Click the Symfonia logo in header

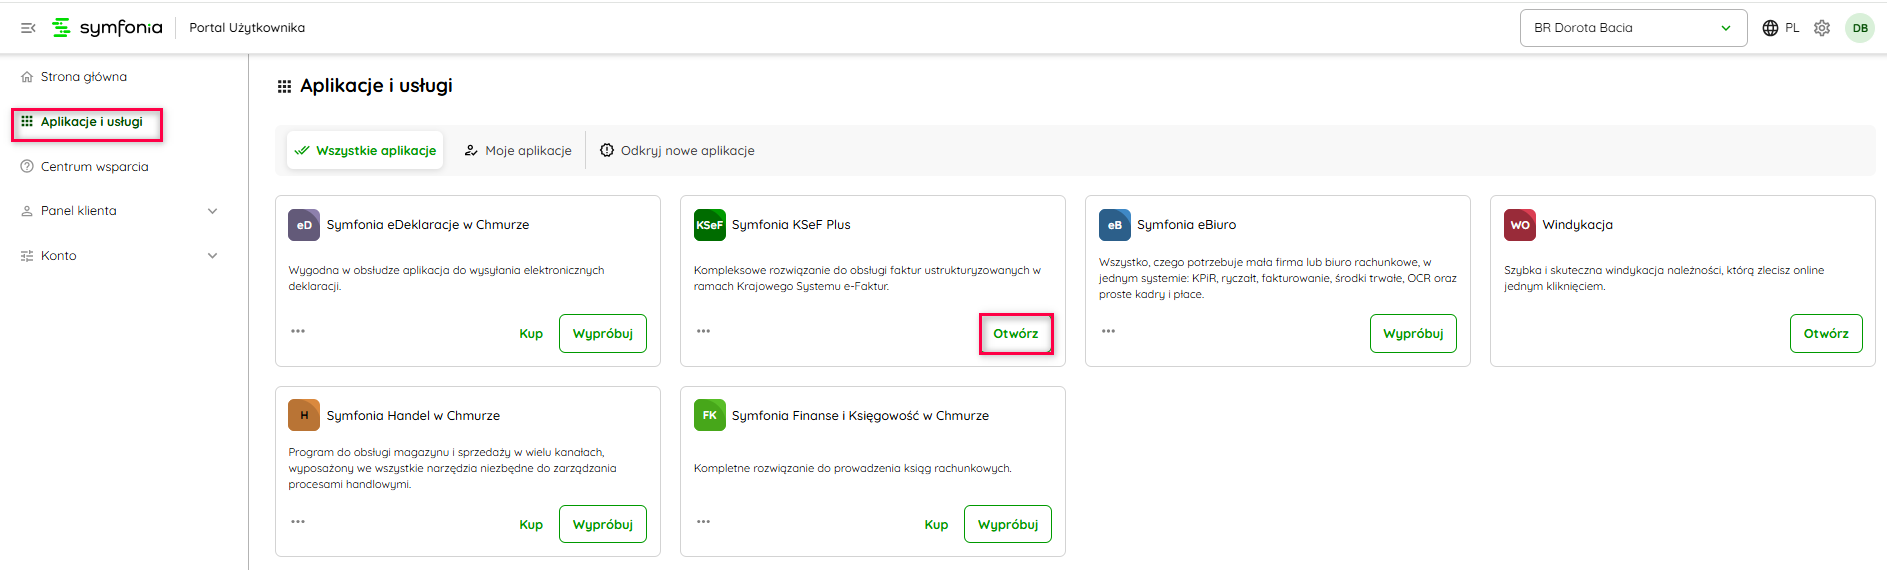[107, 28]
